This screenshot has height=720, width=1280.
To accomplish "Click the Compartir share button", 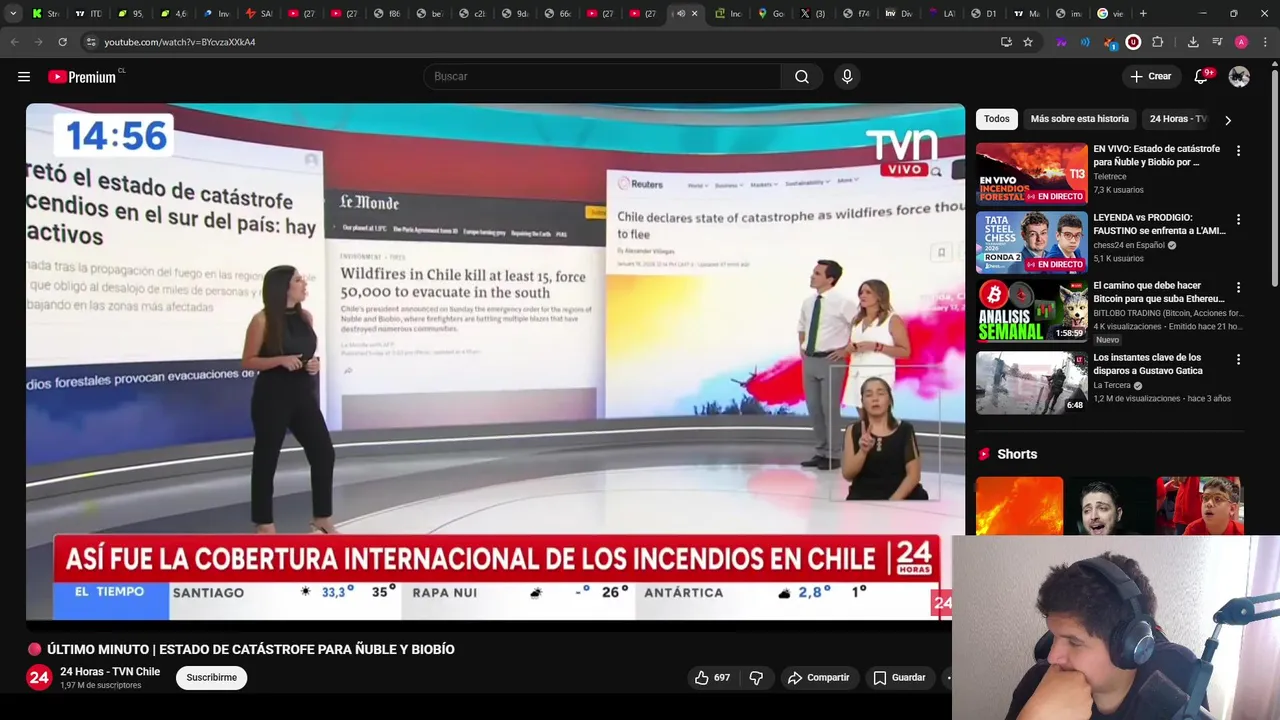I will click(818, 677).
